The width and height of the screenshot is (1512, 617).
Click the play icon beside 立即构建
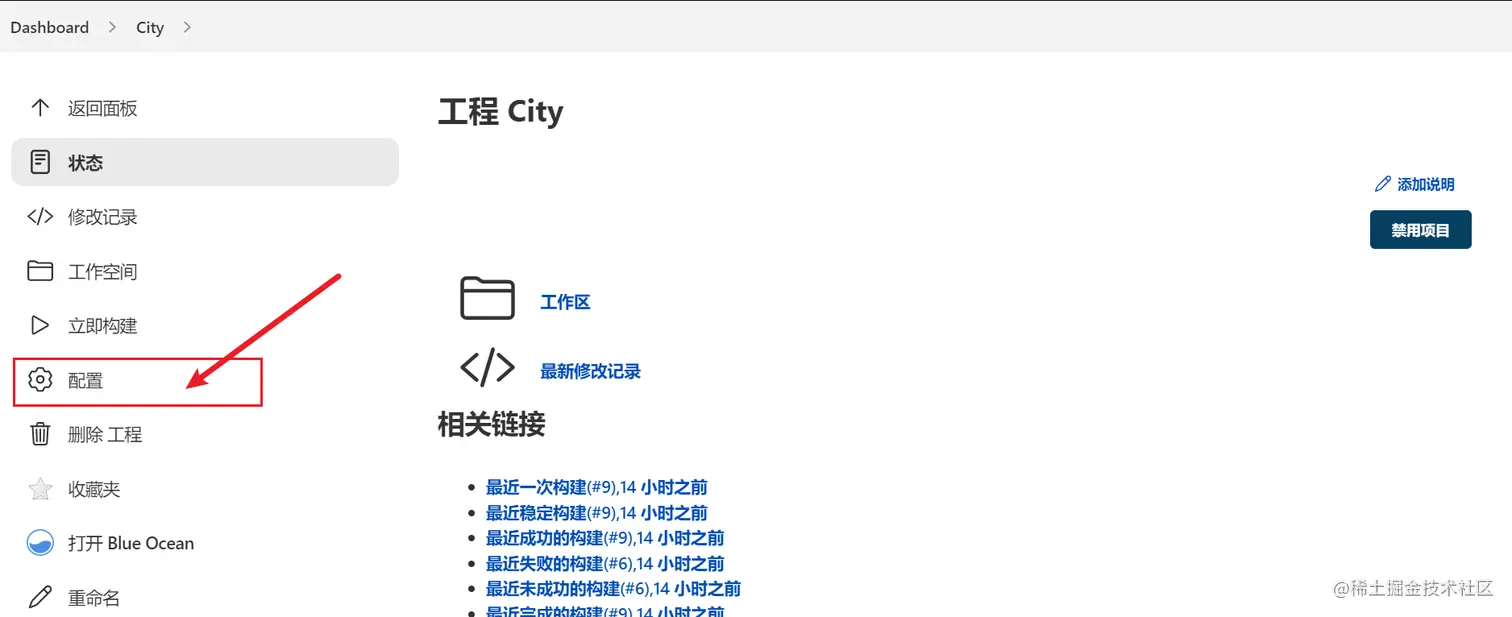(x=40, y=325)
